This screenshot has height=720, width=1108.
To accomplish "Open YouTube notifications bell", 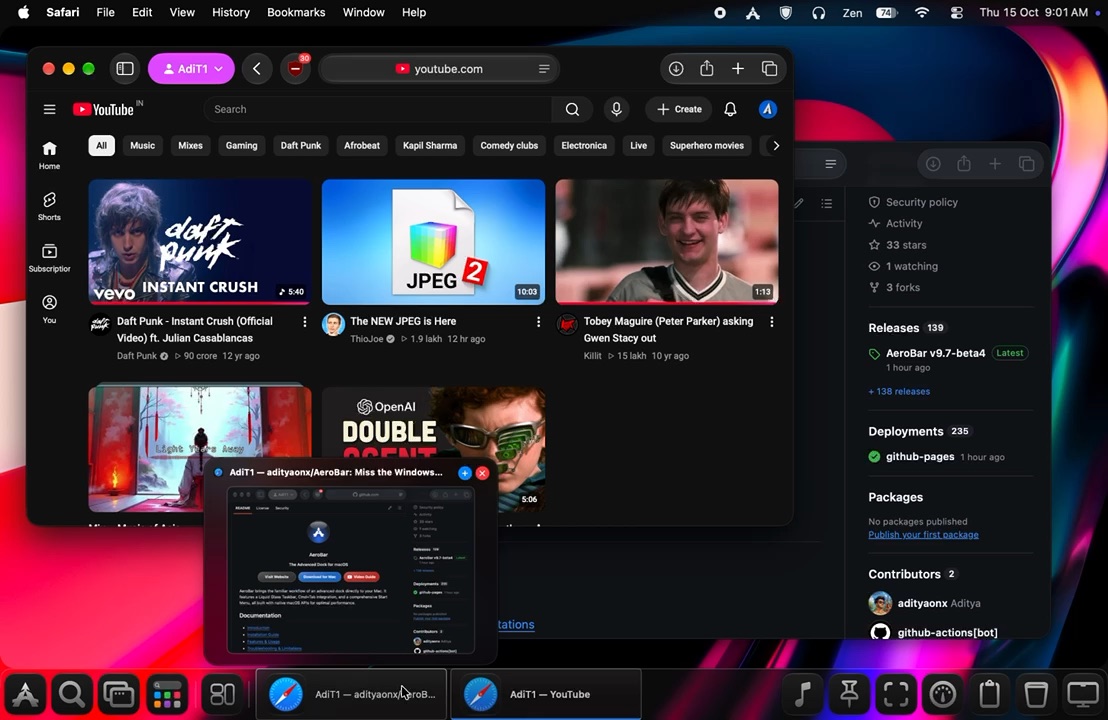I will click(x=731, y=110).
